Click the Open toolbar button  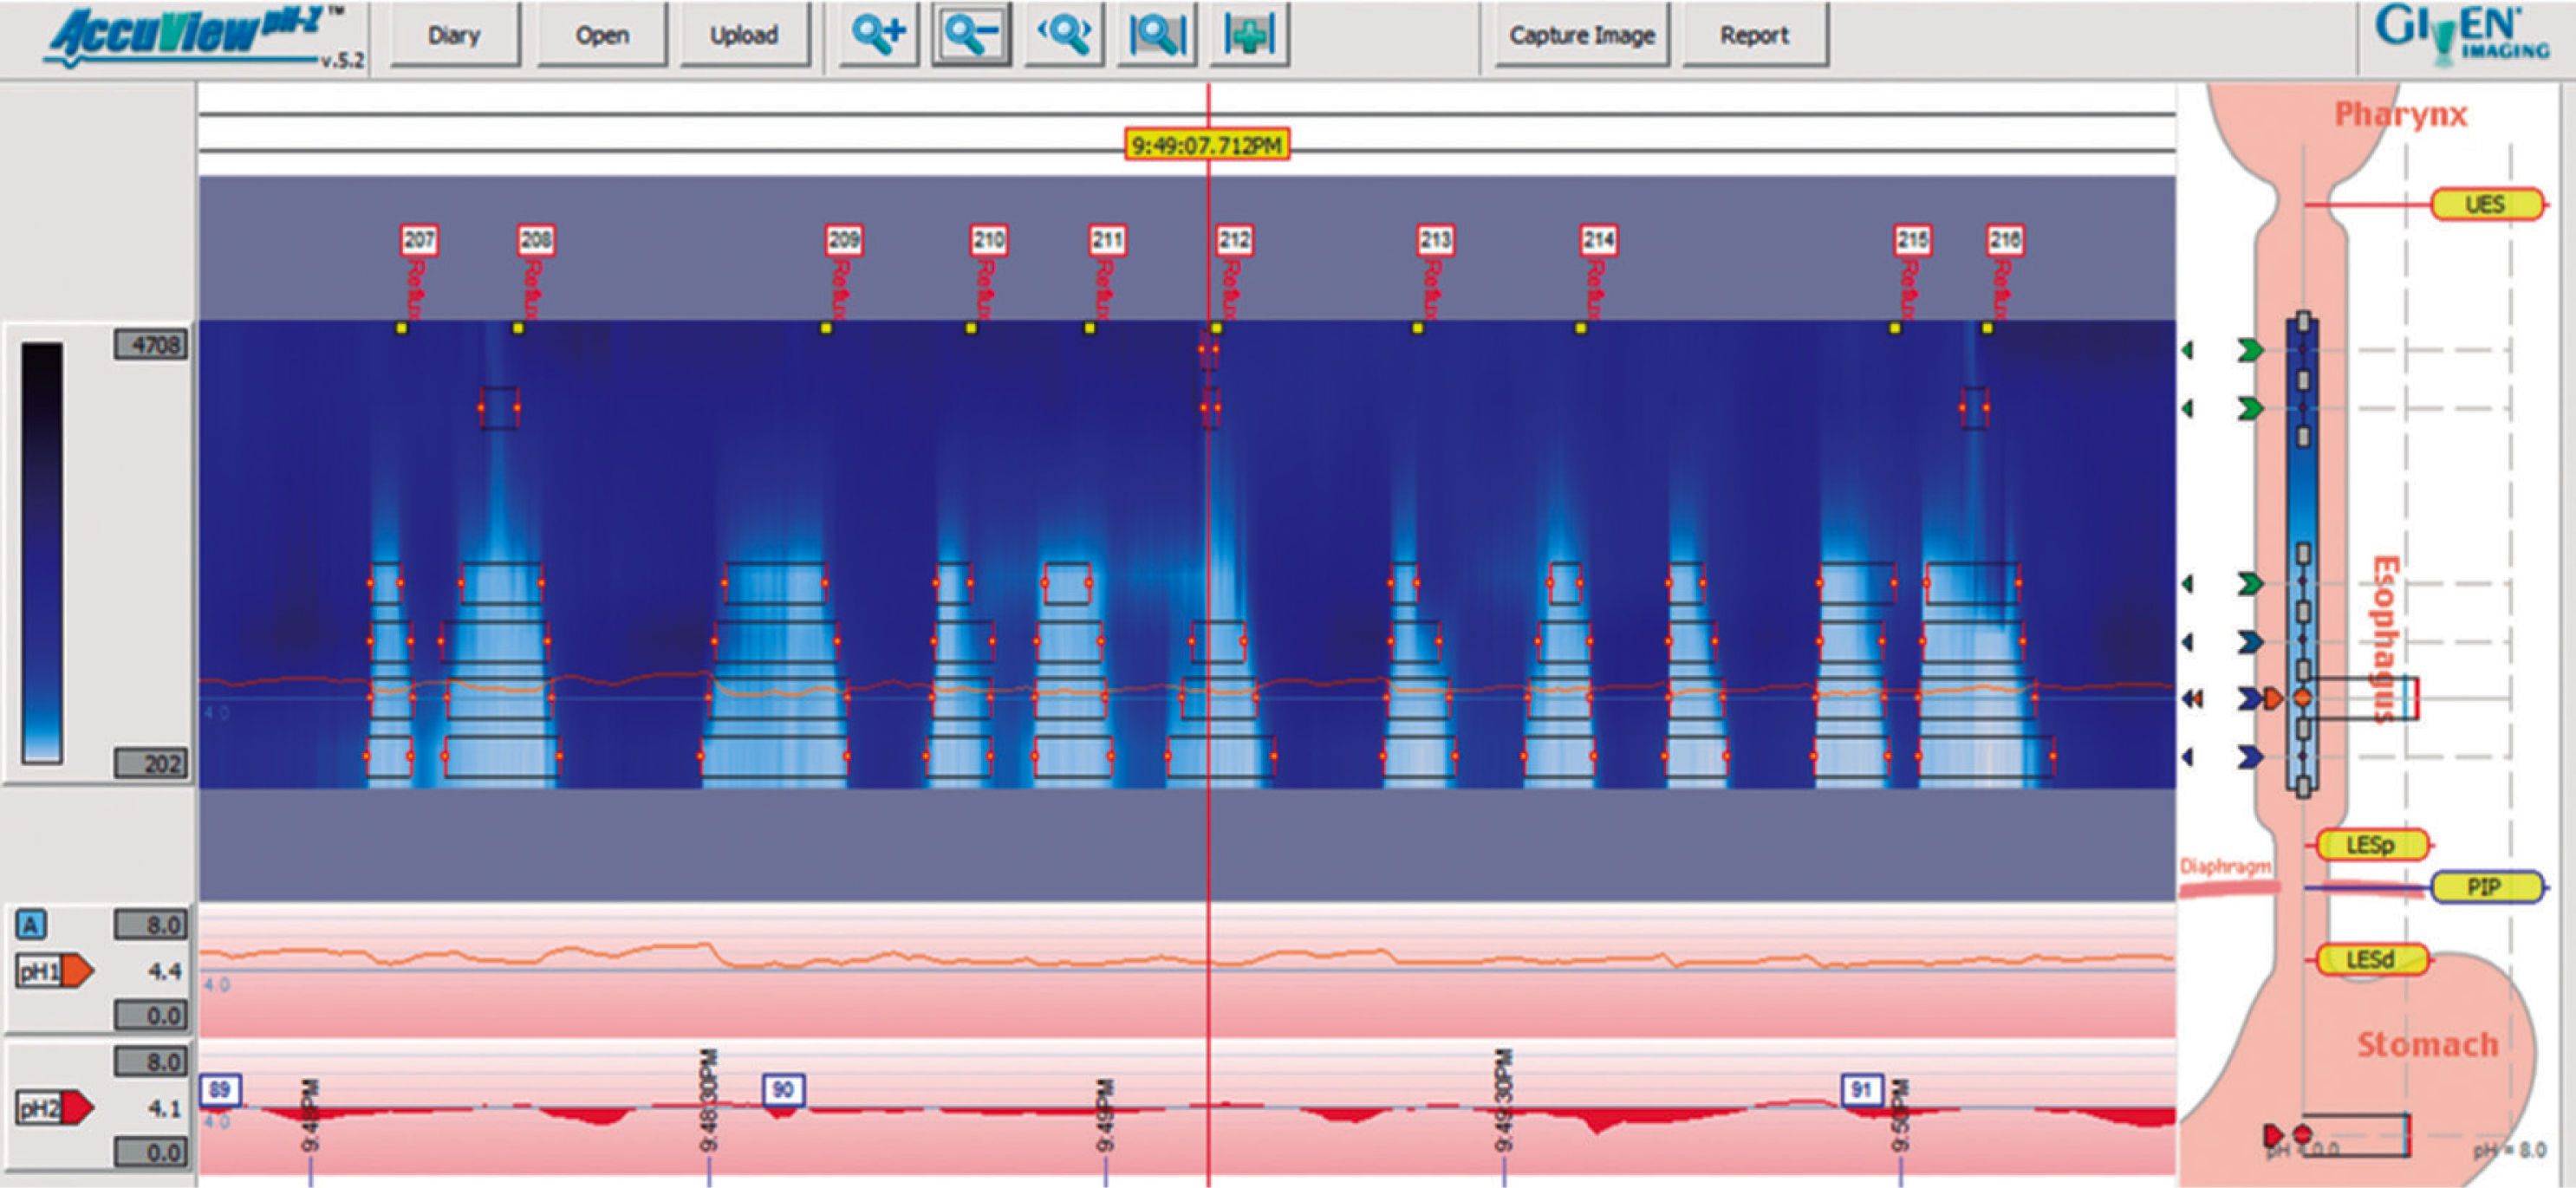coord(601,36)
